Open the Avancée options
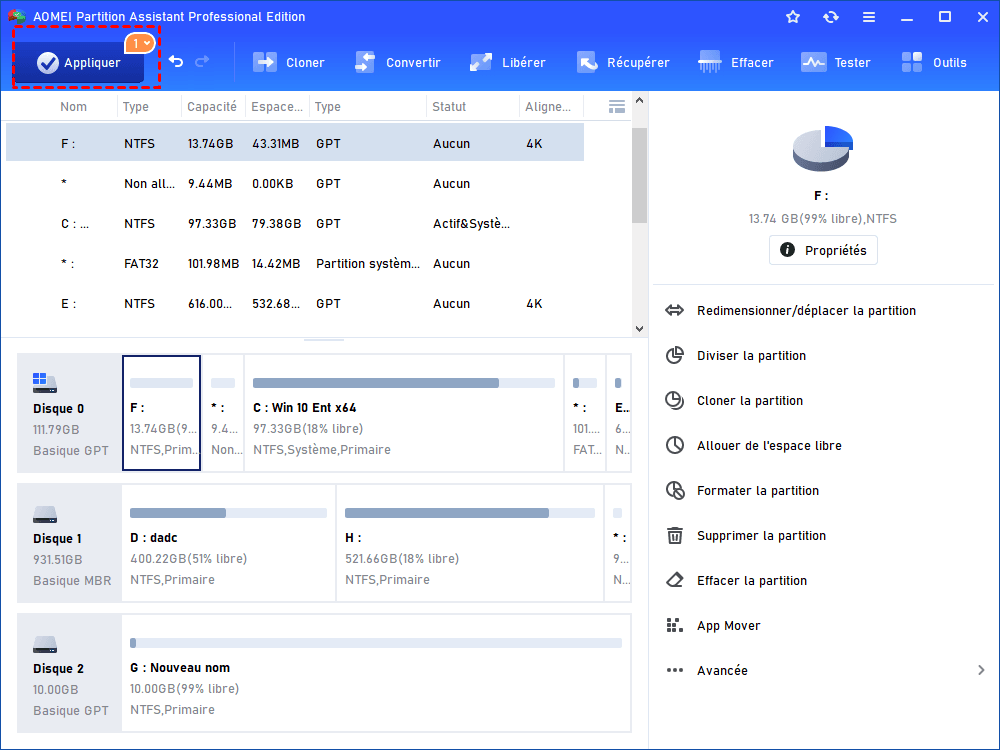Image resolution: width=1000 pixels, height=750 pixels. [x=722, y=670]
